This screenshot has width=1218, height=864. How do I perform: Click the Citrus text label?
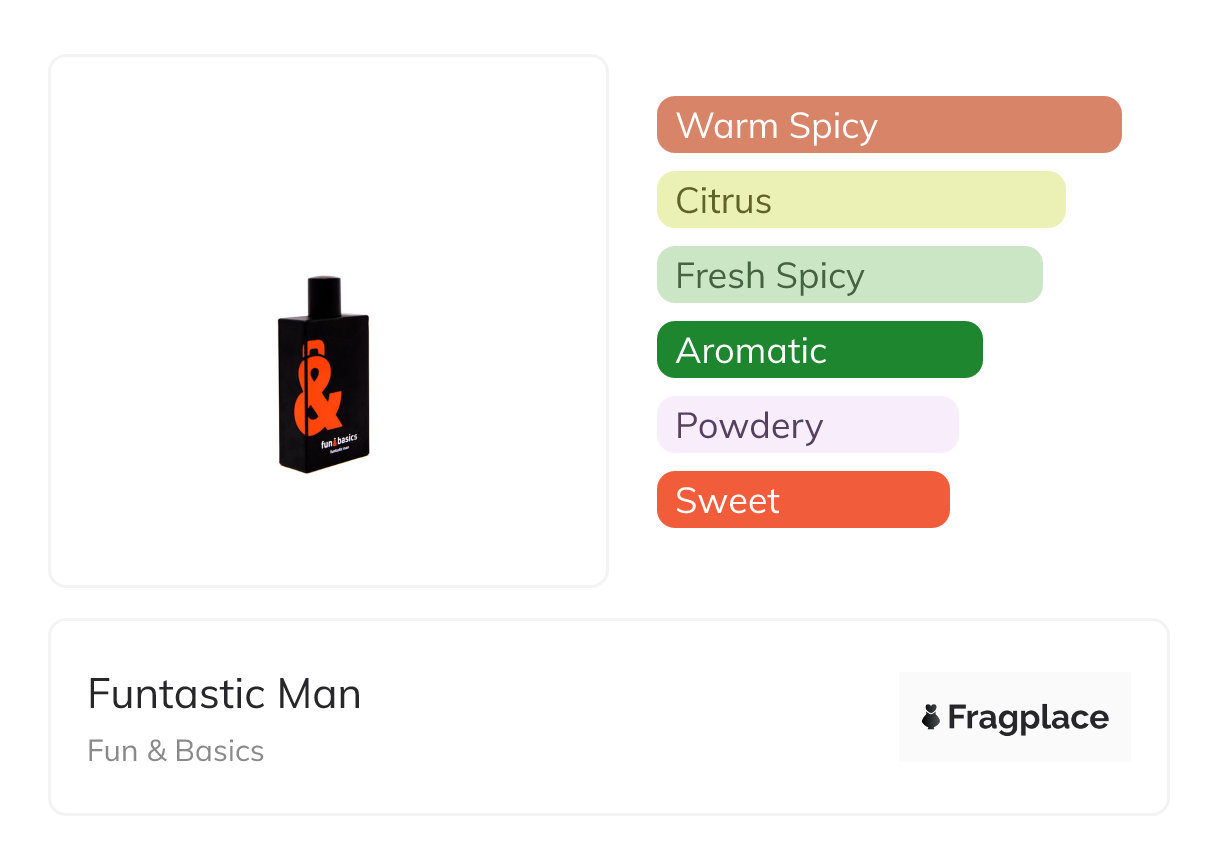tap(723, 201)
